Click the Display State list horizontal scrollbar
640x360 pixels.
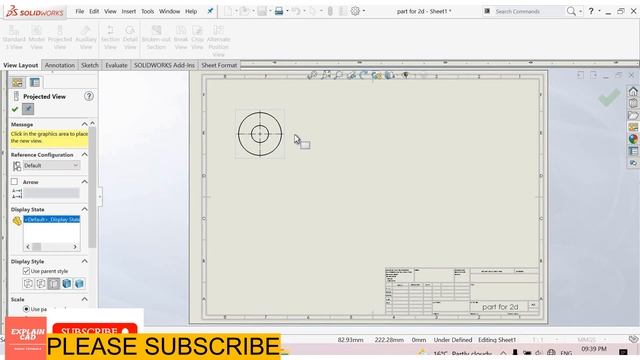click(x=51, y=247)
